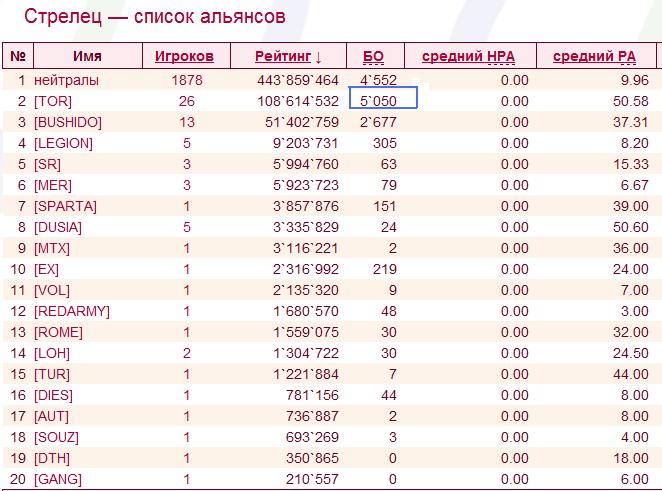Open the [DIES] alliance link
662x491 pixels.
(x=56, y=396)
